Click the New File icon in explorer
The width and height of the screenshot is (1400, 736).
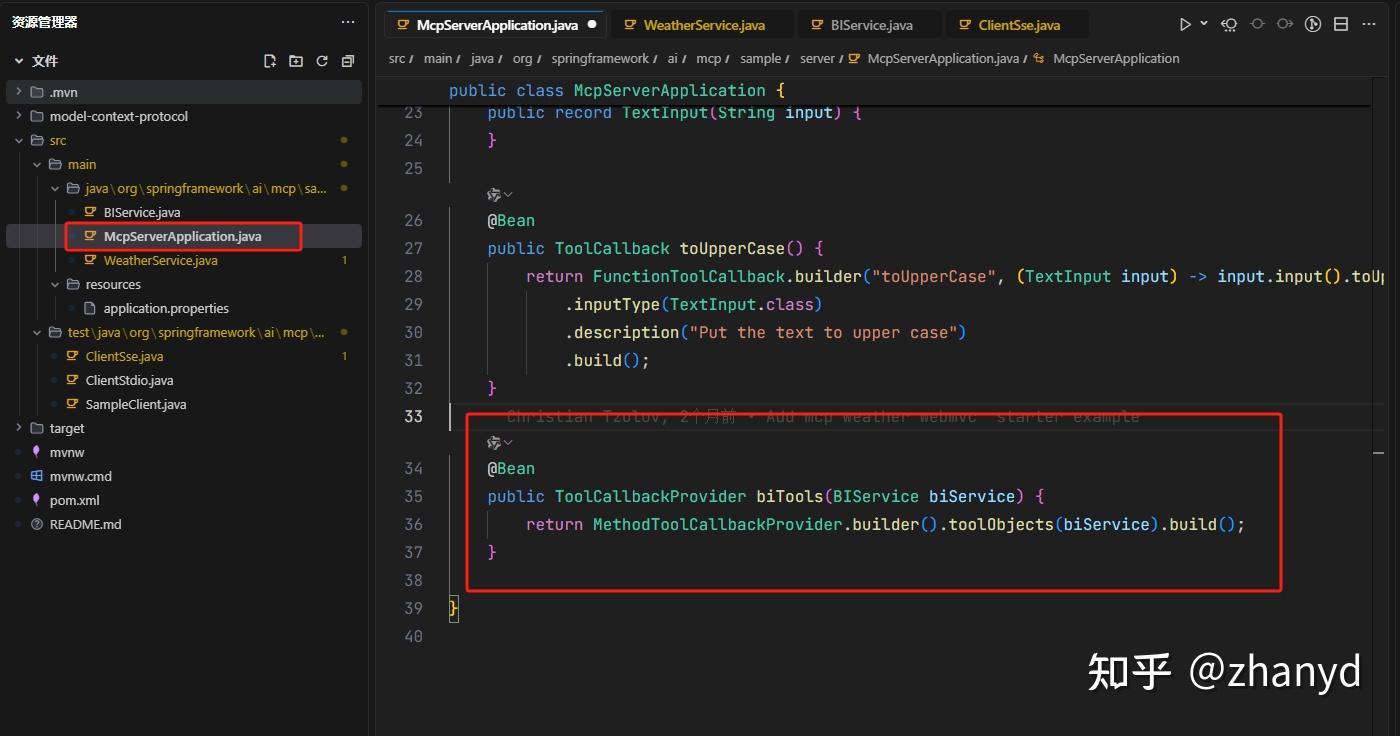click(x=270, y=61)
